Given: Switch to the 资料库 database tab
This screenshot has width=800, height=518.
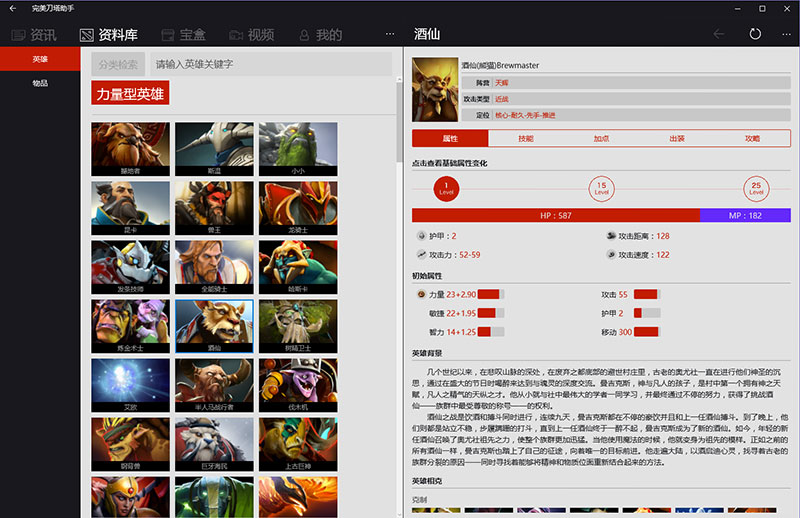Looking at the screenshot, I should tap(108, 35).
